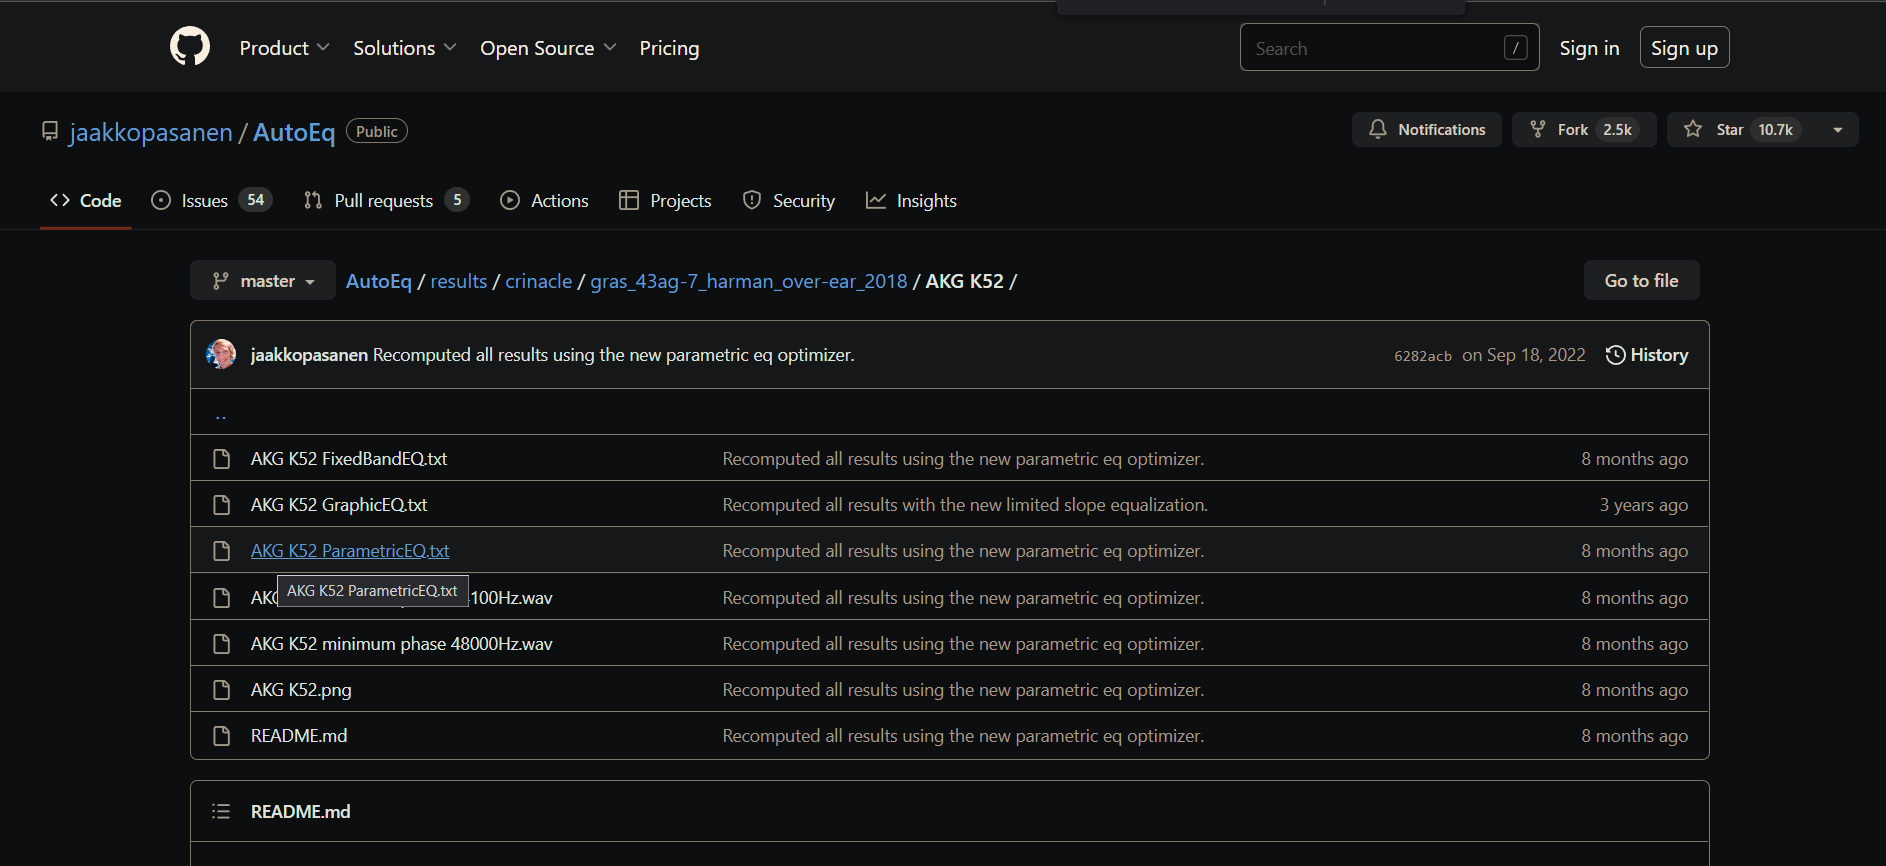
Task: Click the fork icon in the Fork button
Action: [1538, 129]
